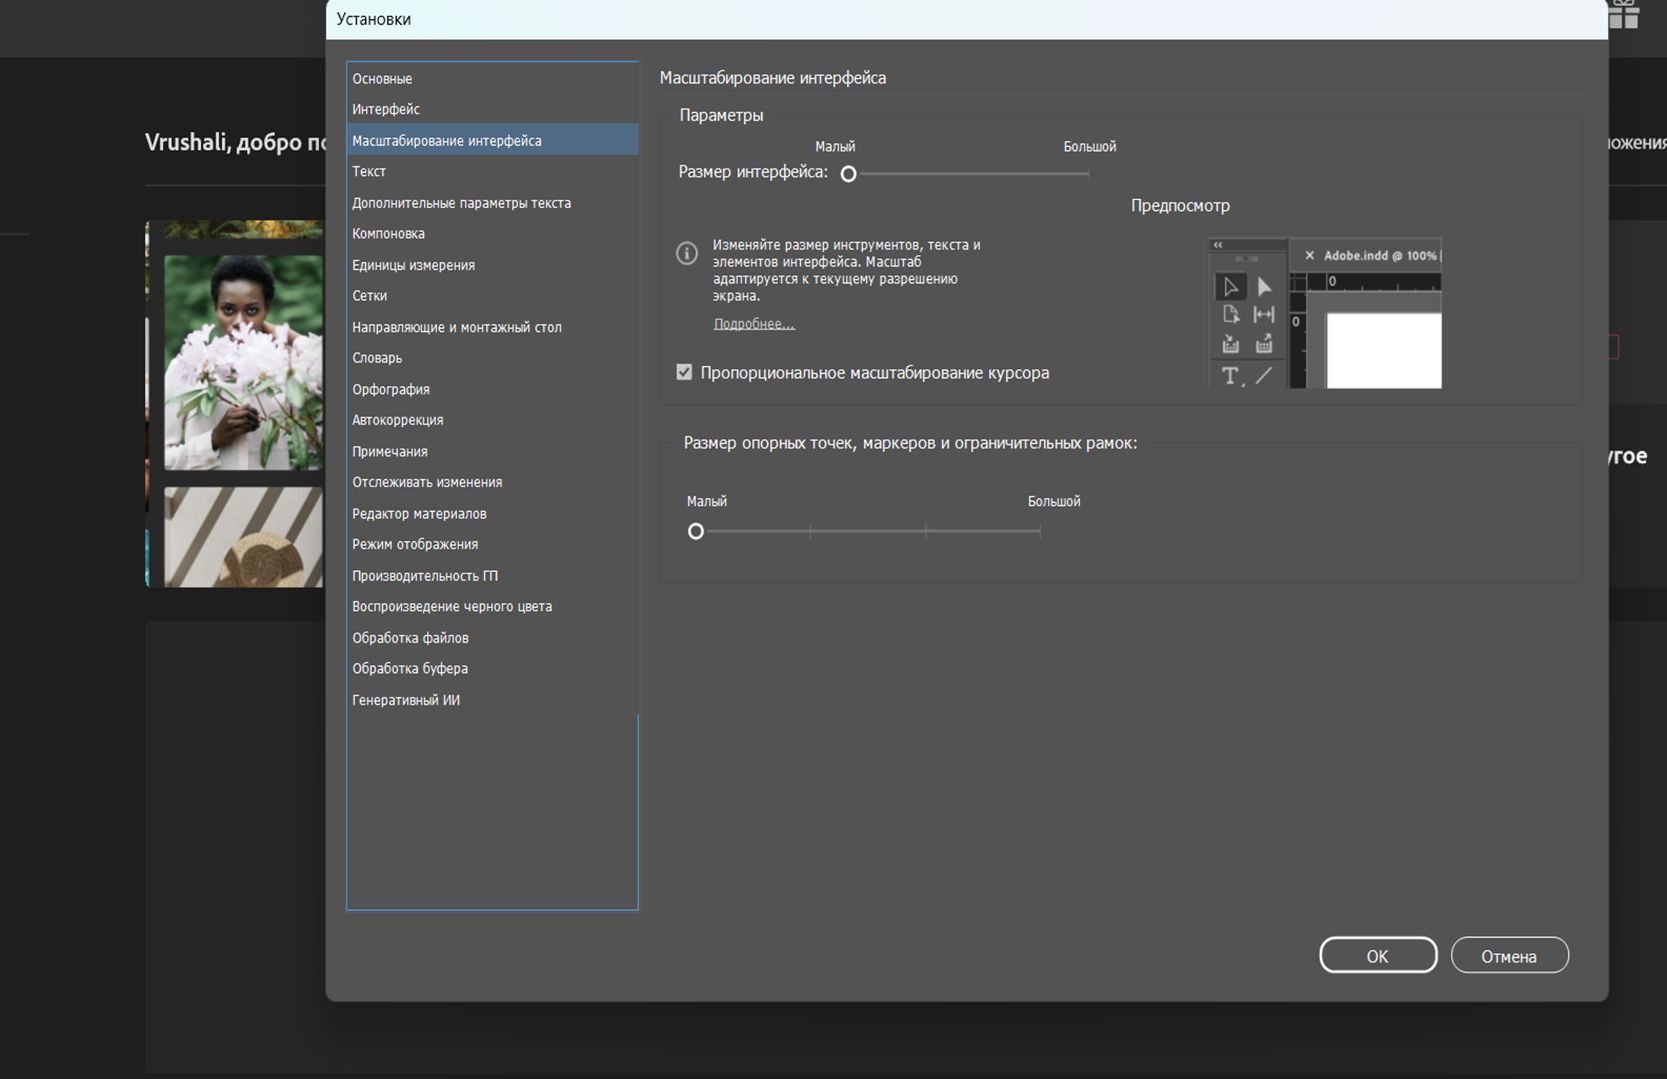Screen dimensions: 1667x1079
Task: Click the Малый label above Размер интерфейса slider
Action: pos(835,147)
